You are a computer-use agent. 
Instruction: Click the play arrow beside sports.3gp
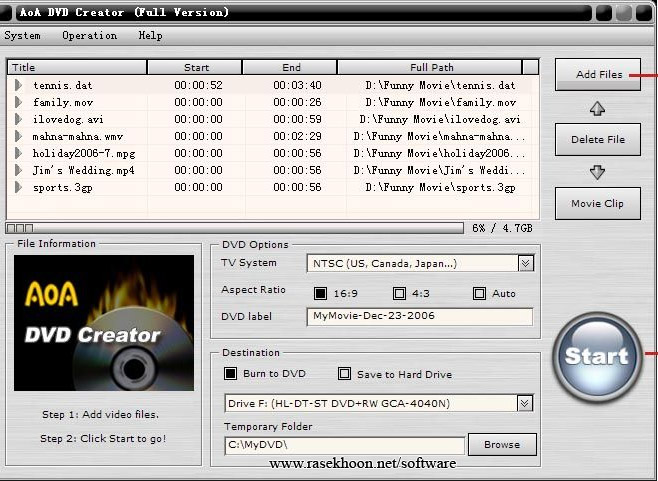click(18, 187)
